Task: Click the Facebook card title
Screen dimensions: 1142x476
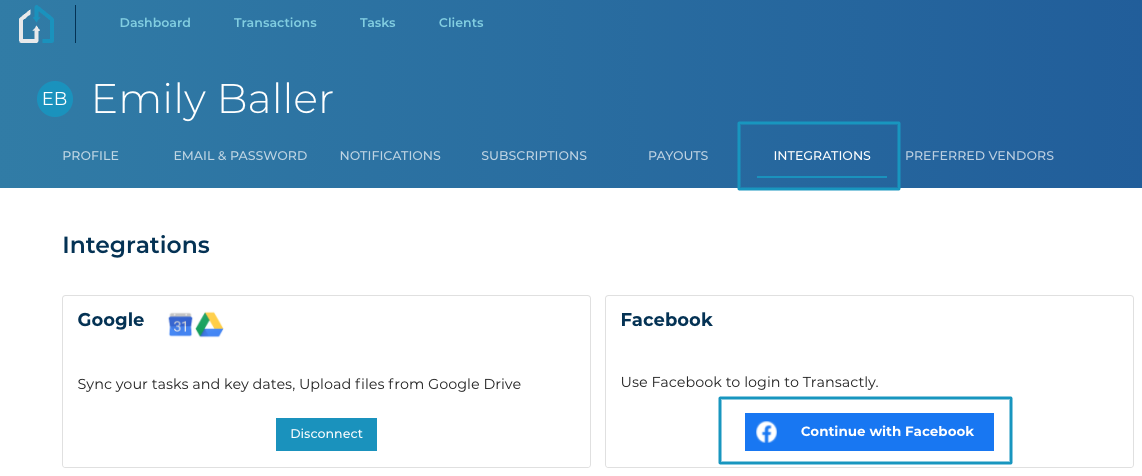Action: tap(666, 320)
